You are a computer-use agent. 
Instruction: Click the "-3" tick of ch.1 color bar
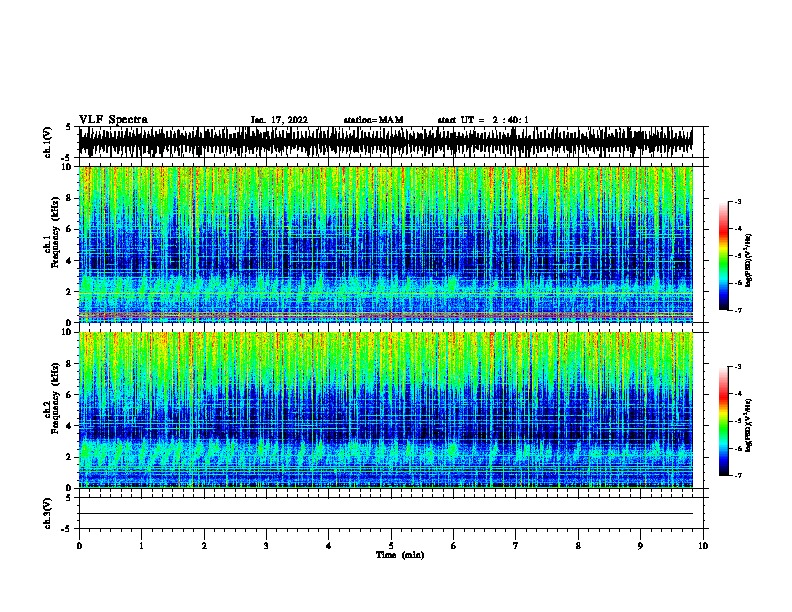point(737,202)
